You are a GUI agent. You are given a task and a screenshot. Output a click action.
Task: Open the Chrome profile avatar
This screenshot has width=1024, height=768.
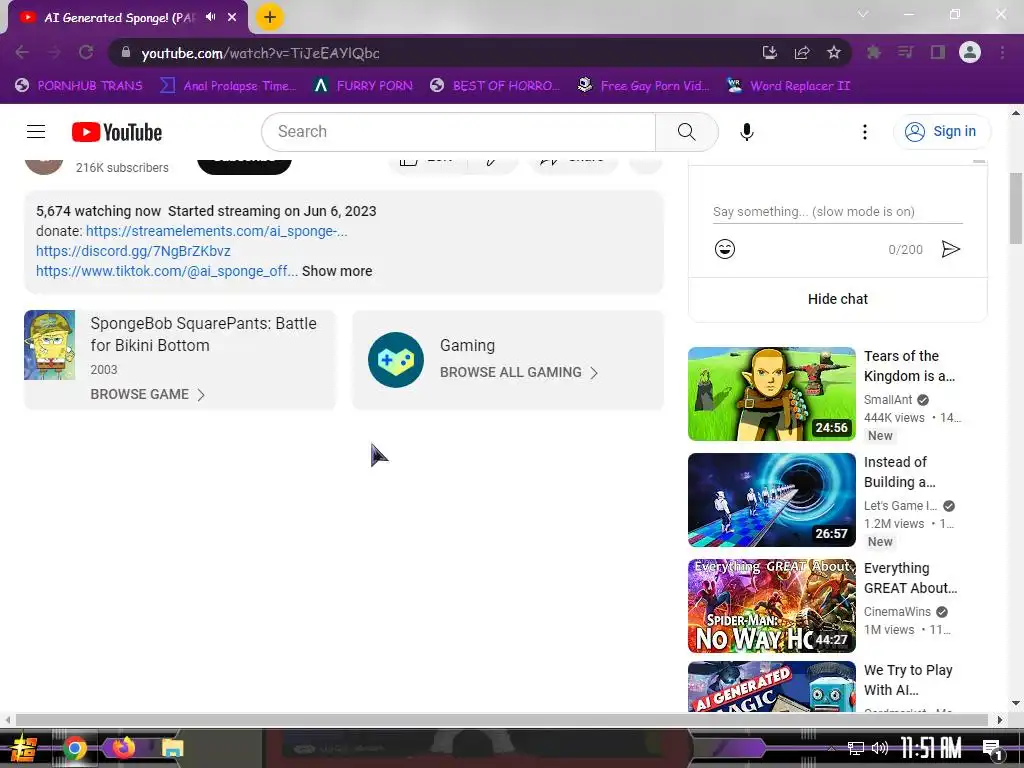pos(970,52)
